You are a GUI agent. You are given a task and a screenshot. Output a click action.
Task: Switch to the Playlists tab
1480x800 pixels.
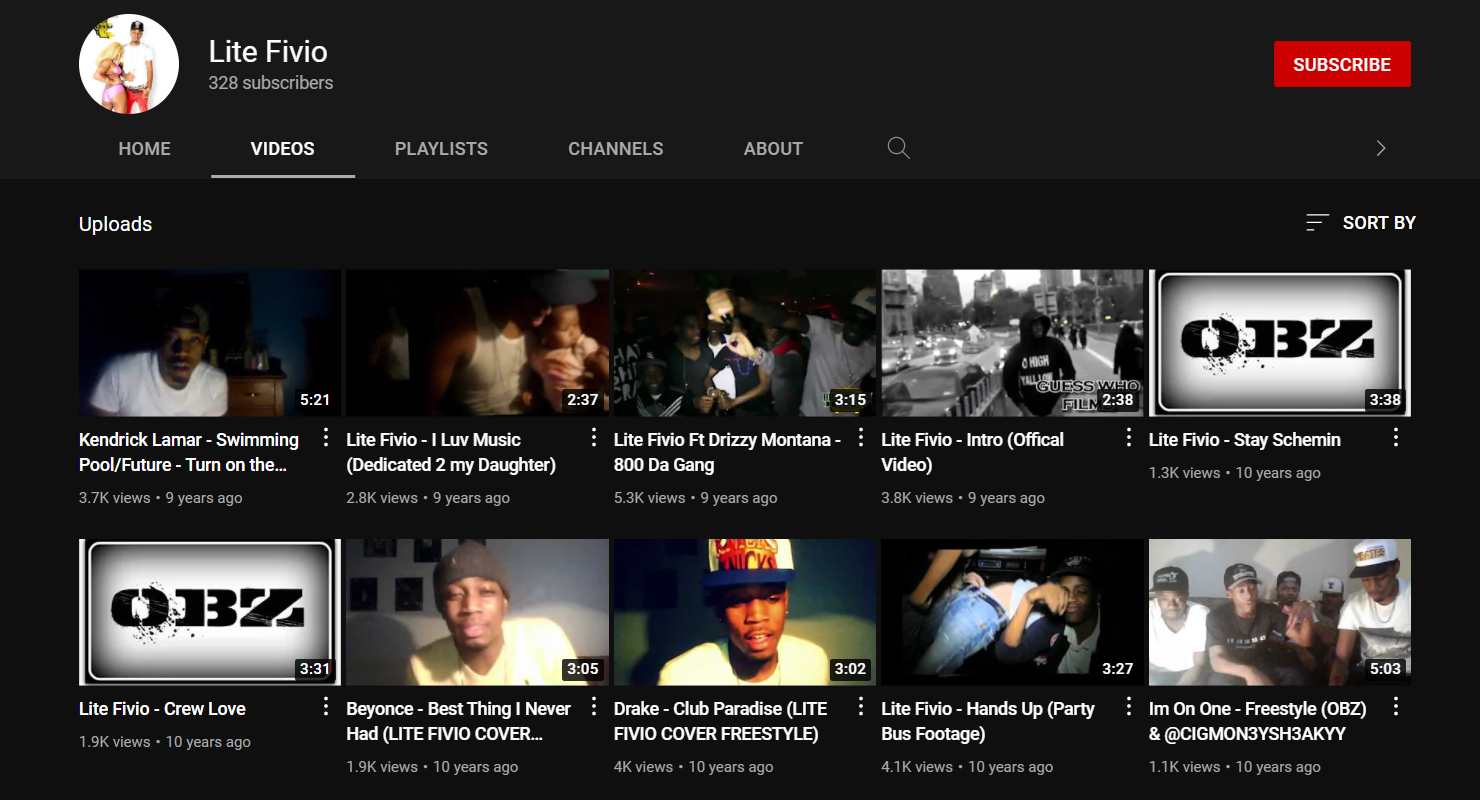pyautogui.click(x=441, y=148)
